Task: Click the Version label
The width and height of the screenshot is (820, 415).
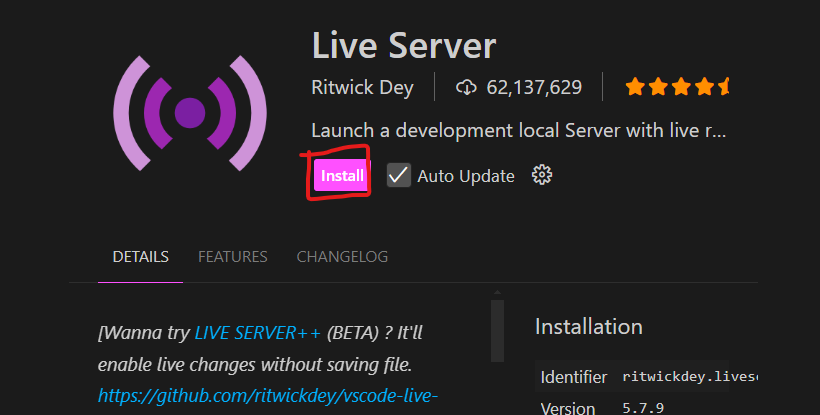Action: [567, 408]
